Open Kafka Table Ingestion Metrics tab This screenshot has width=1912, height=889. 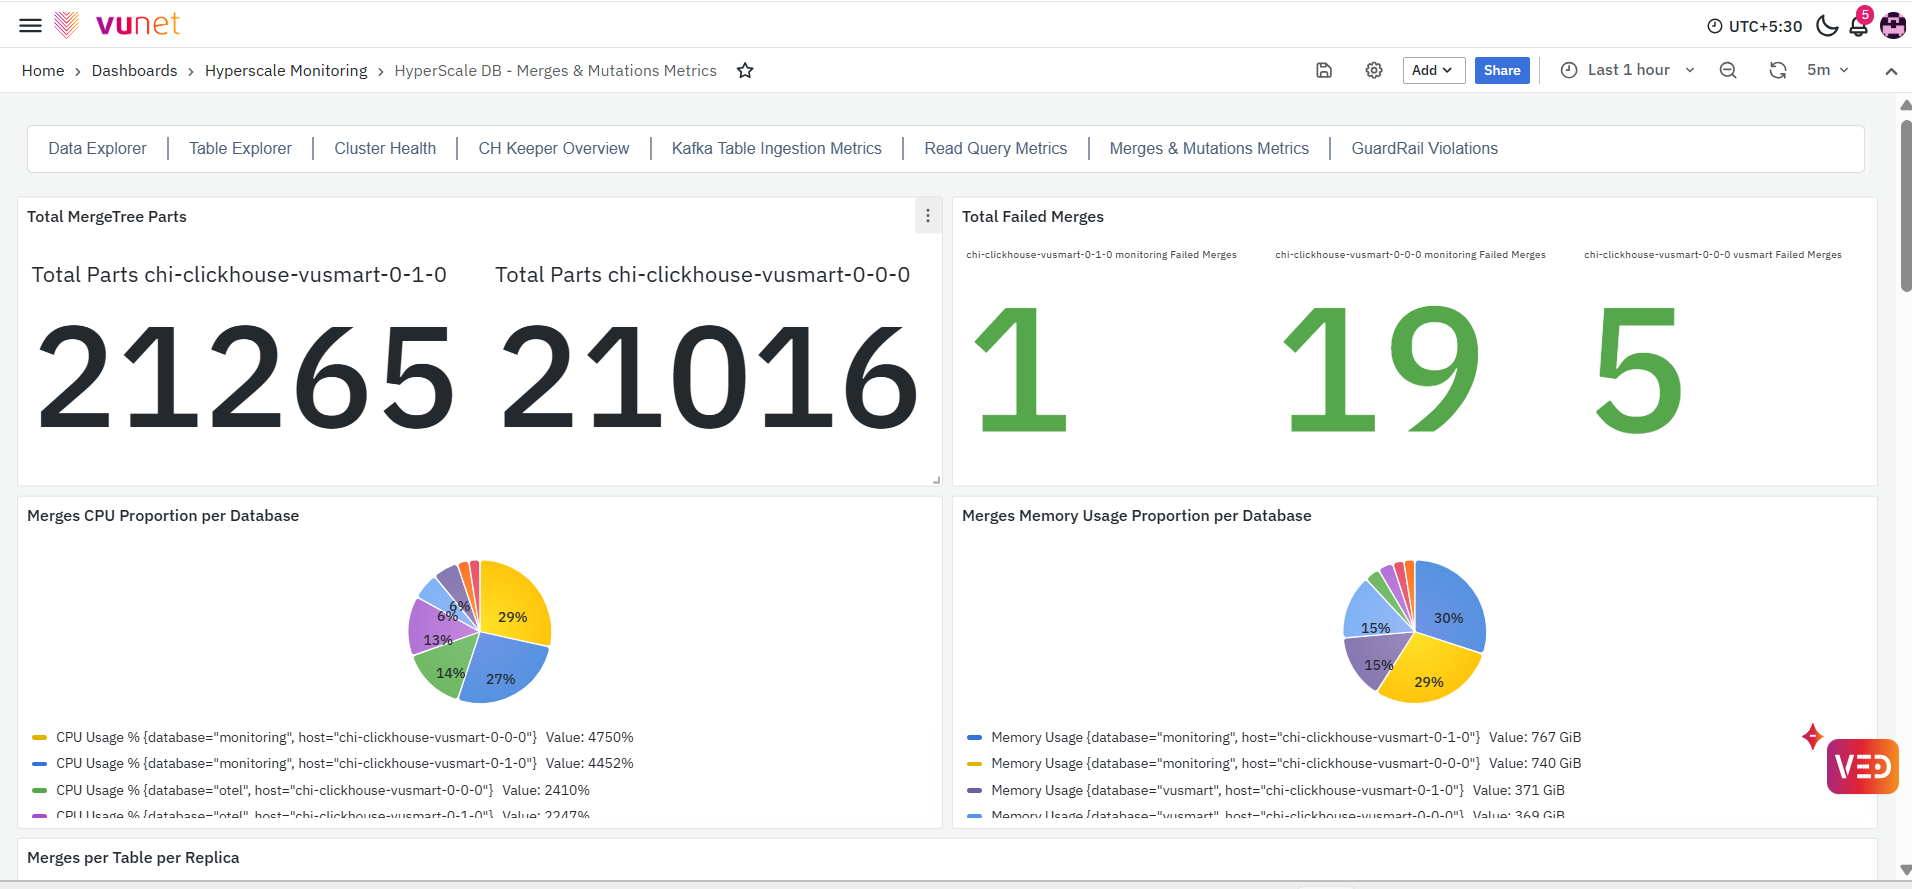[x=777, y=148]
